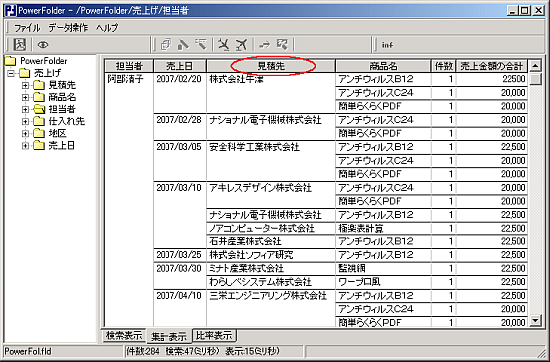Click the 件数 column header
This screenshot has height=362, width=550.
tap(443, 66)
